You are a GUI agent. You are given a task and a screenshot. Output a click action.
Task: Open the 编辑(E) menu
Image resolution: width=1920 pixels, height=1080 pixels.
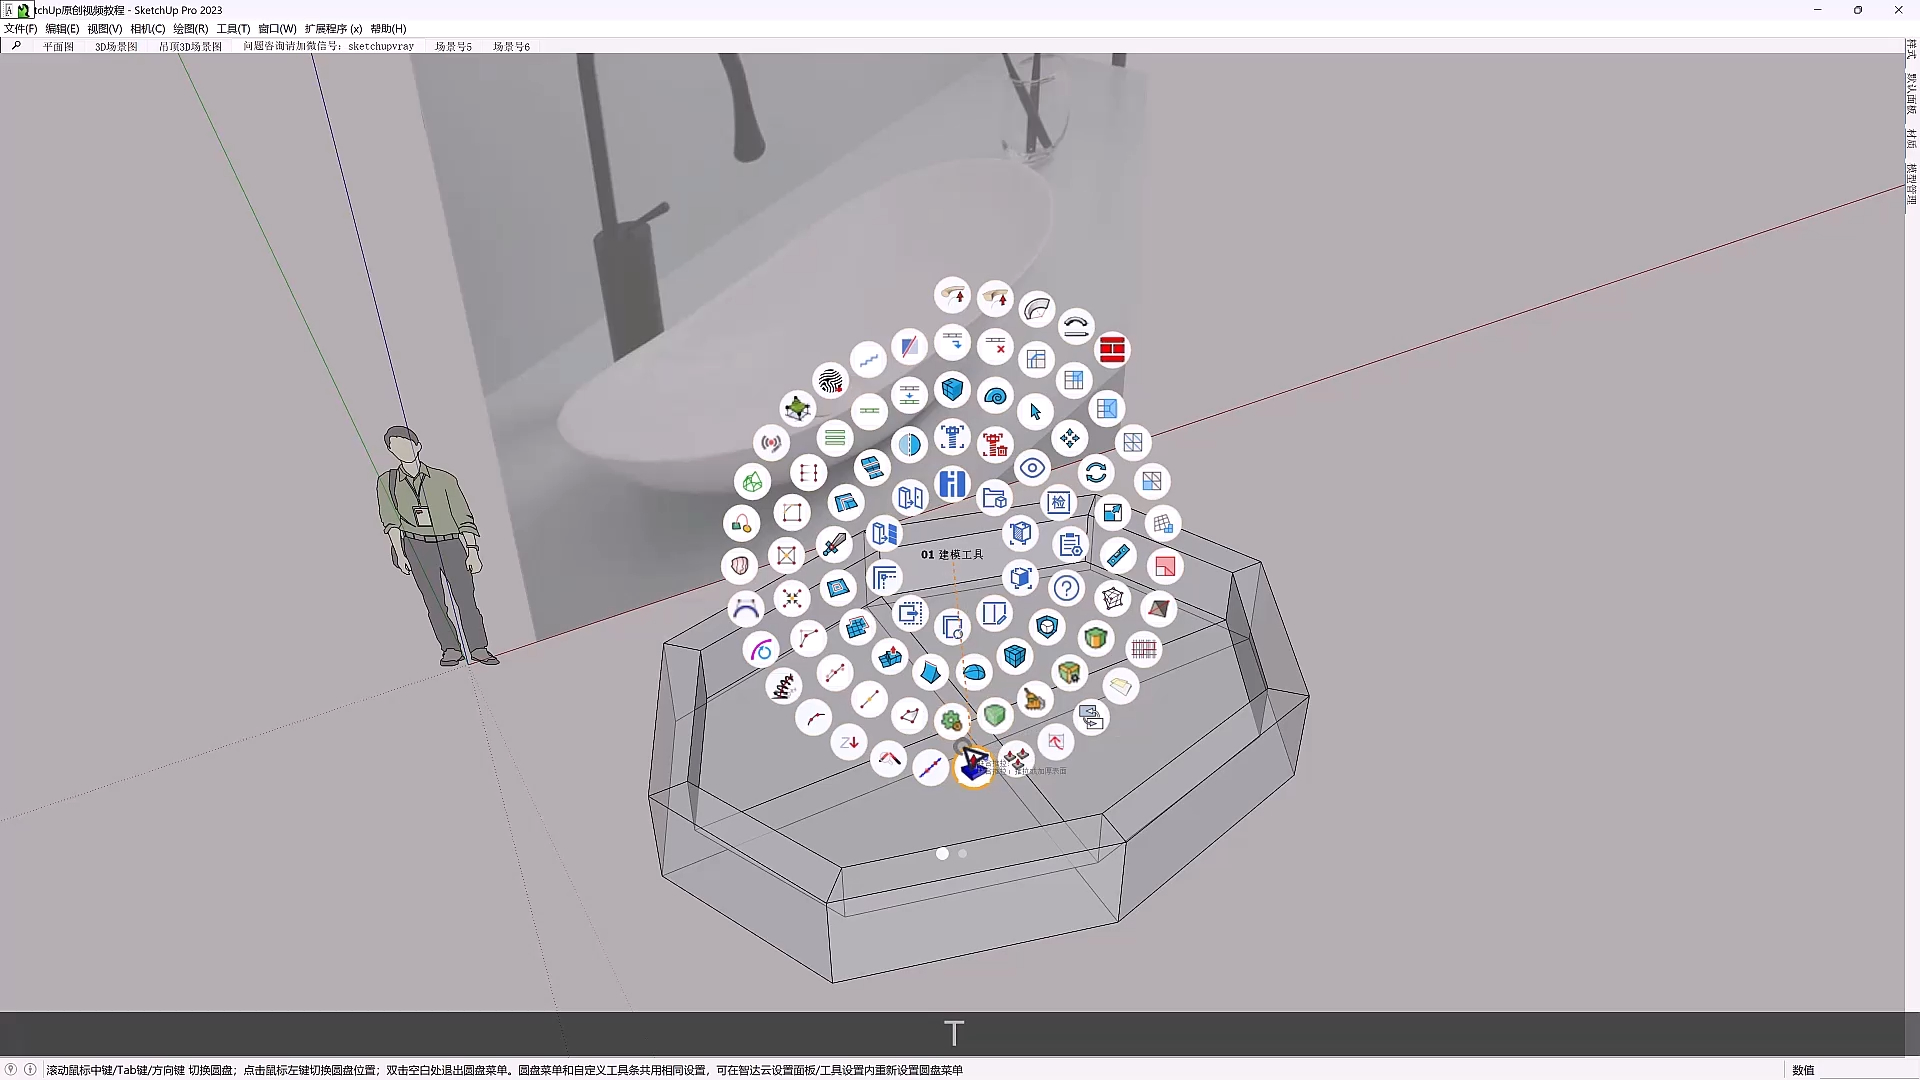coord(62,29)
